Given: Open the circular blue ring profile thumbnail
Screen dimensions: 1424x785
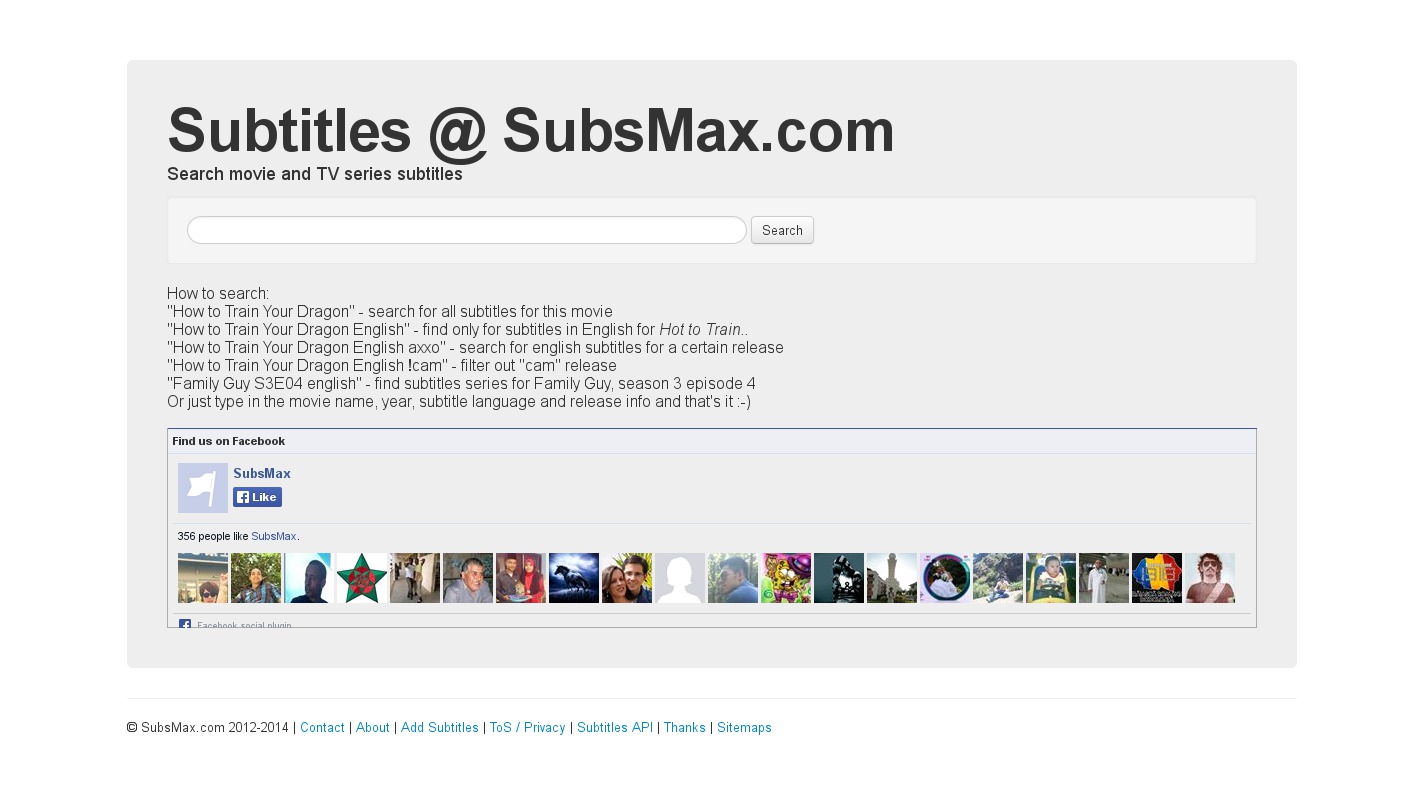Looking at the screenshot, I should [945, 578].
